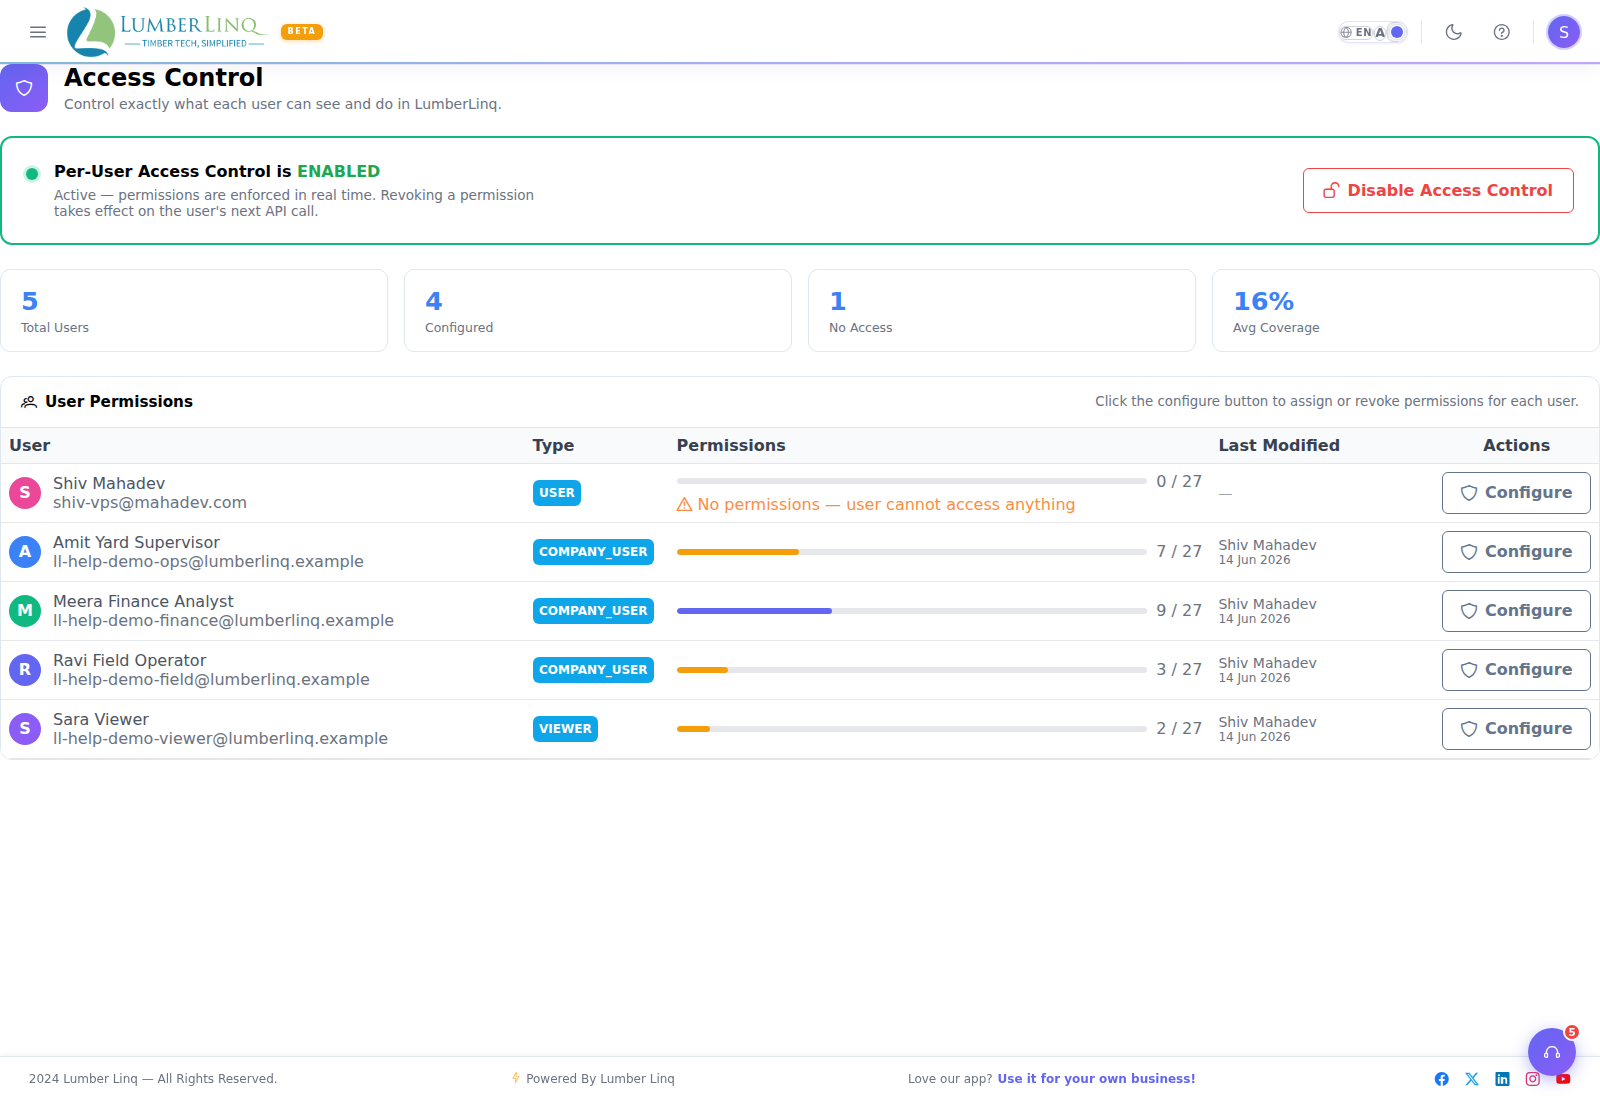Click the BETA badge
The height and width of the screenshot is (1100, 1600).
pos(302,31)
